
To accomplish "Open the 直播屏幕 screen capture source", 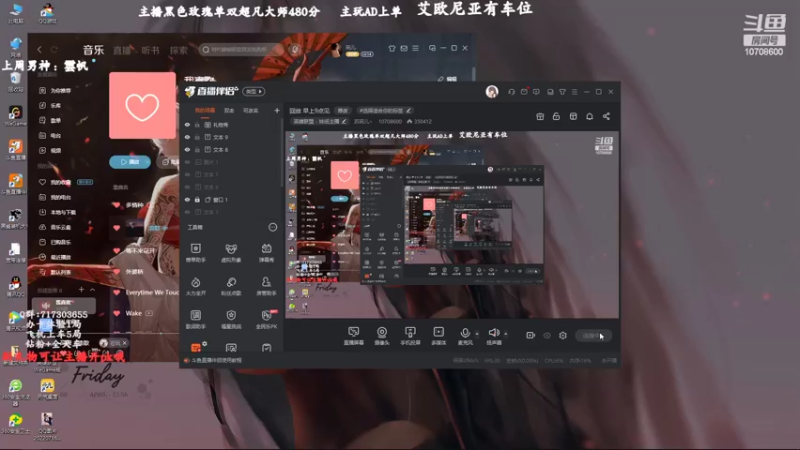I will coord(353,336).
